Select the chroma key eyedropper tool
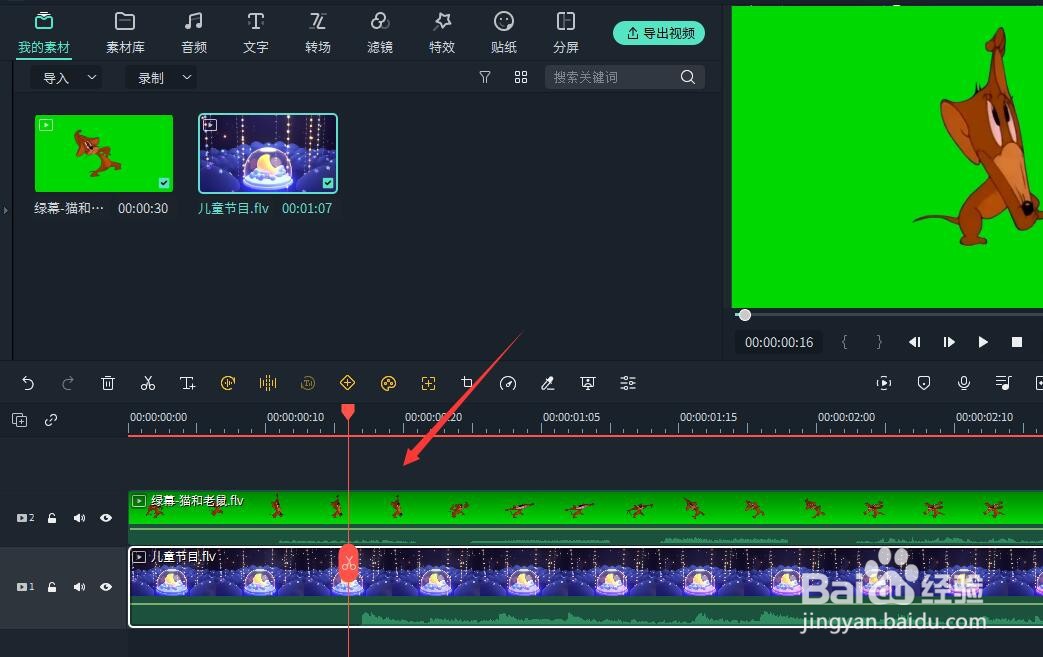1043x657 pixels. [547, 383]
